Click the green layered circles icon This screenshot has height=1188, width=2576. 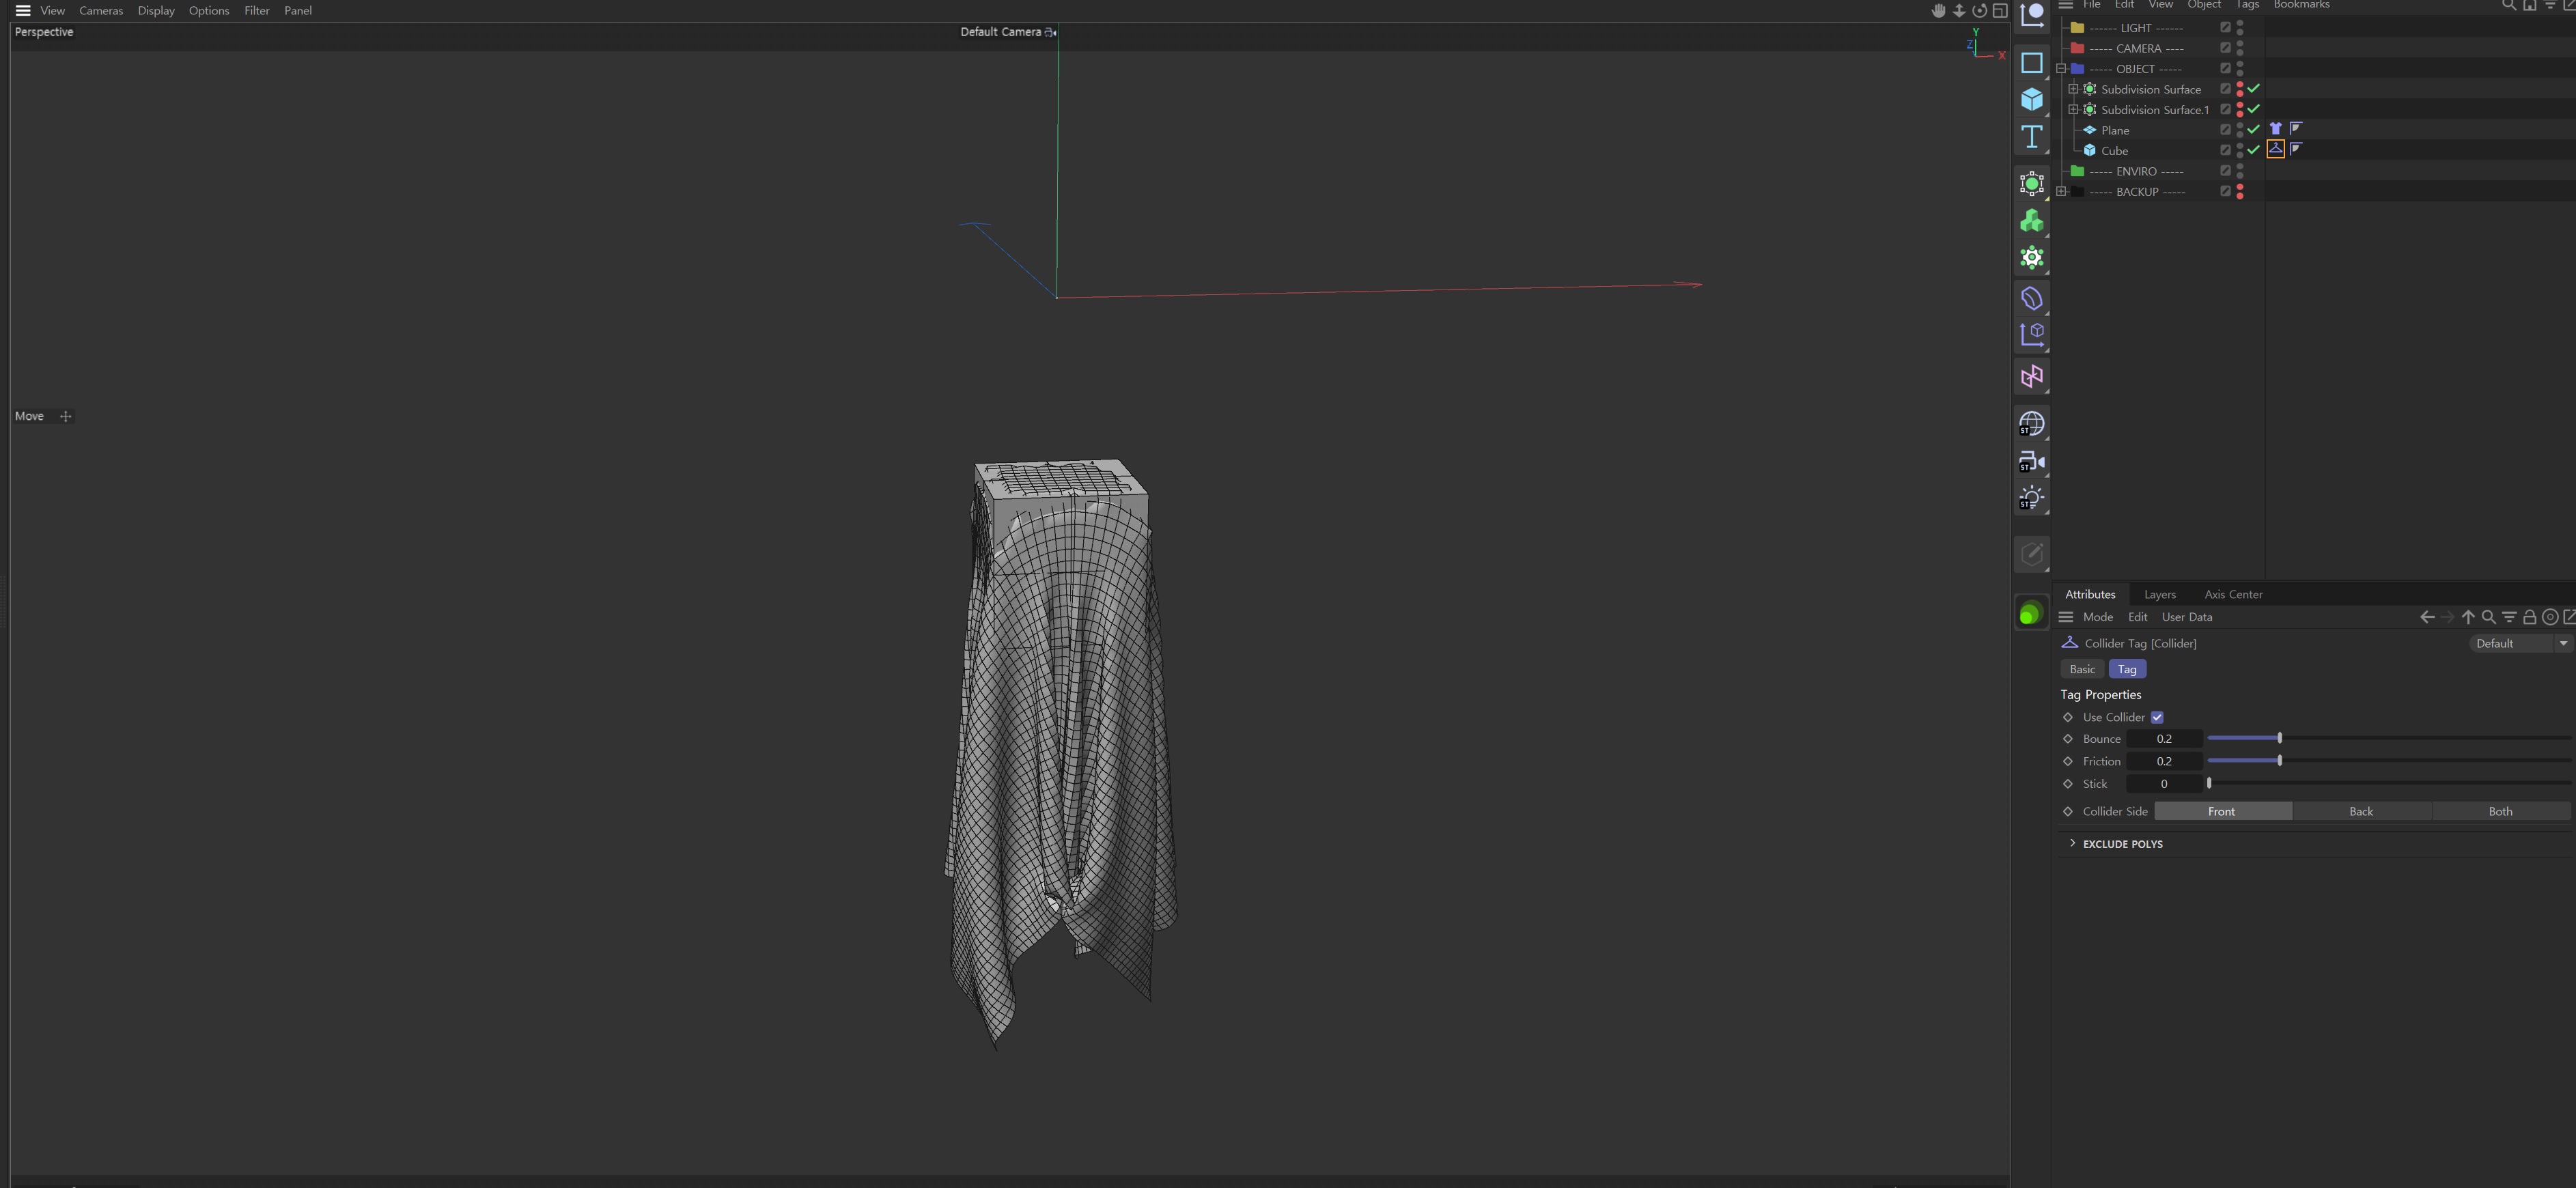(2031, 613)
